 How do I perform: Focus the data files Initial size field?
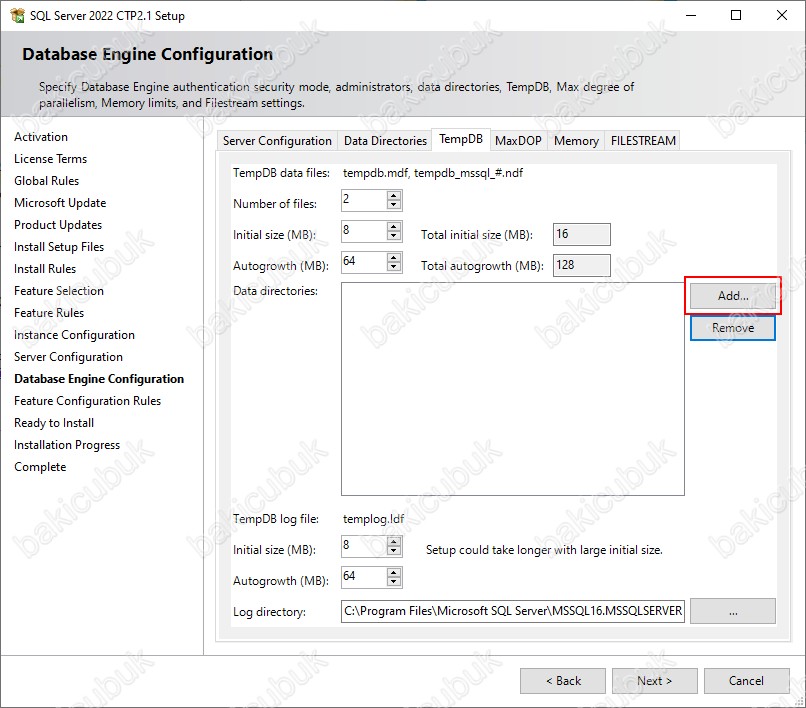pyautogui.click(x=364, y=231)
